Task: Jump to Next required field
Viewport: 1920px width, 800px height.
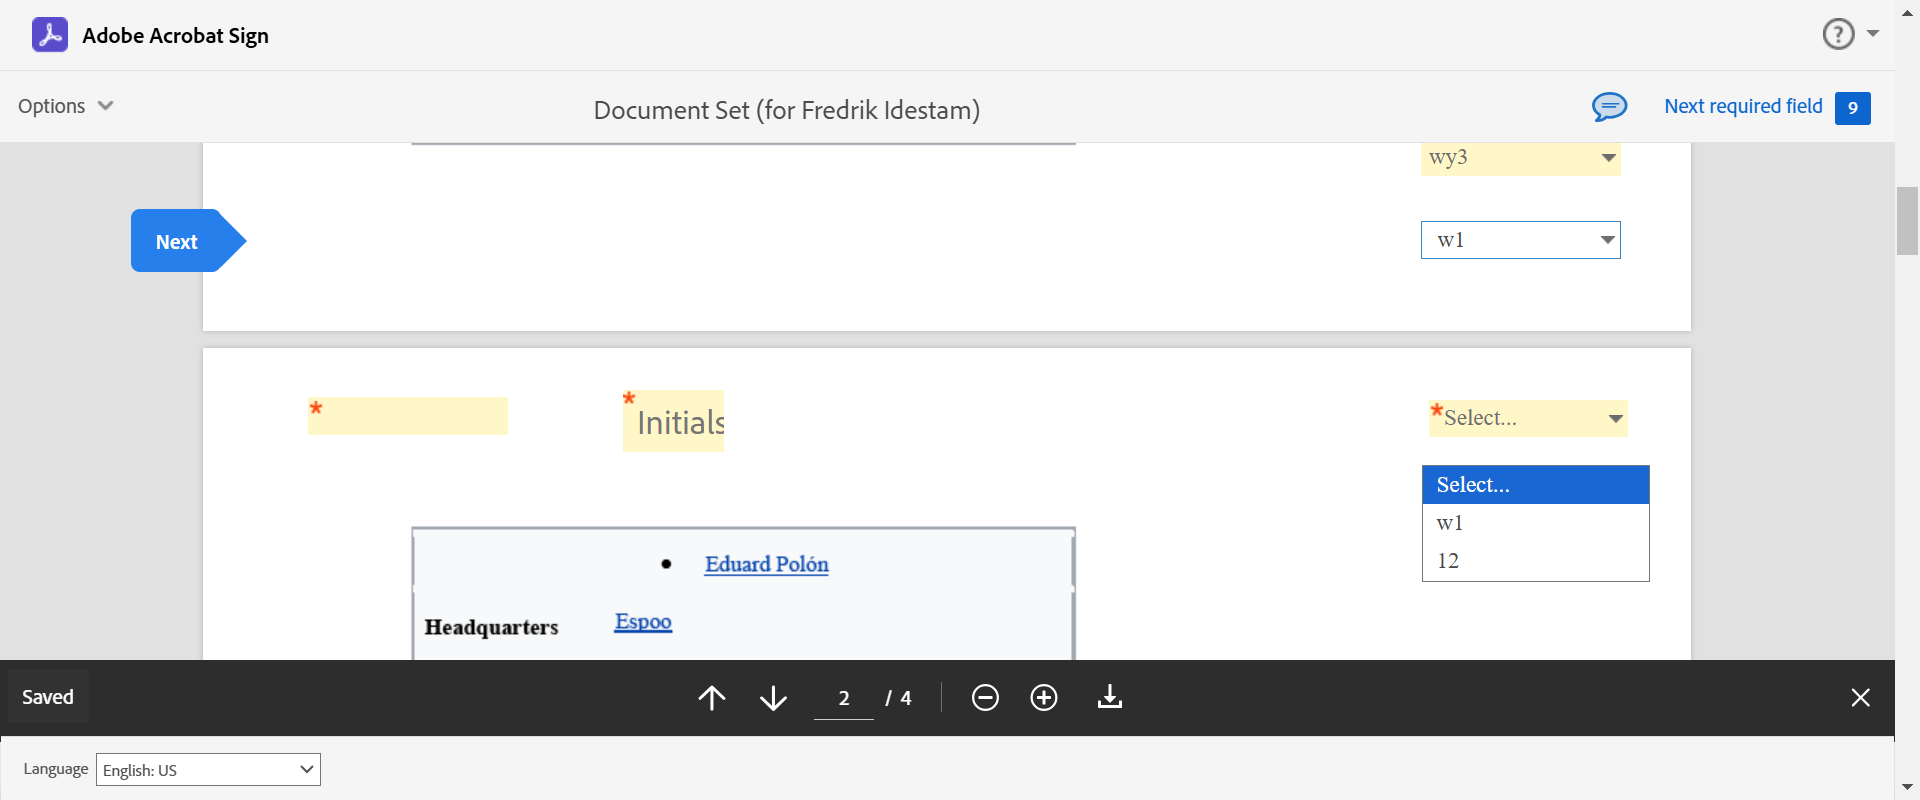Action: pyautogui.click(x=1743, y=106)
